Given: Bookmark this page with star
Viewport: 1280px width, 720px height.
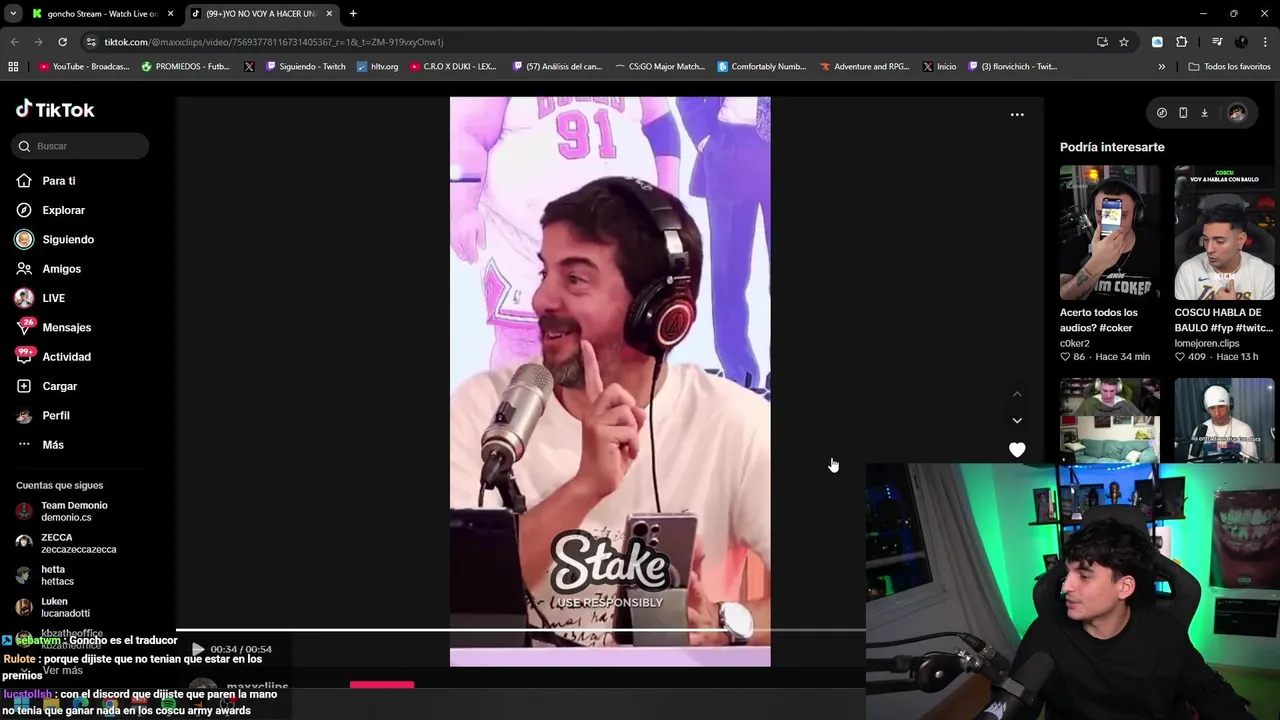Looking at the screenshot, I should pos(1124,42).
